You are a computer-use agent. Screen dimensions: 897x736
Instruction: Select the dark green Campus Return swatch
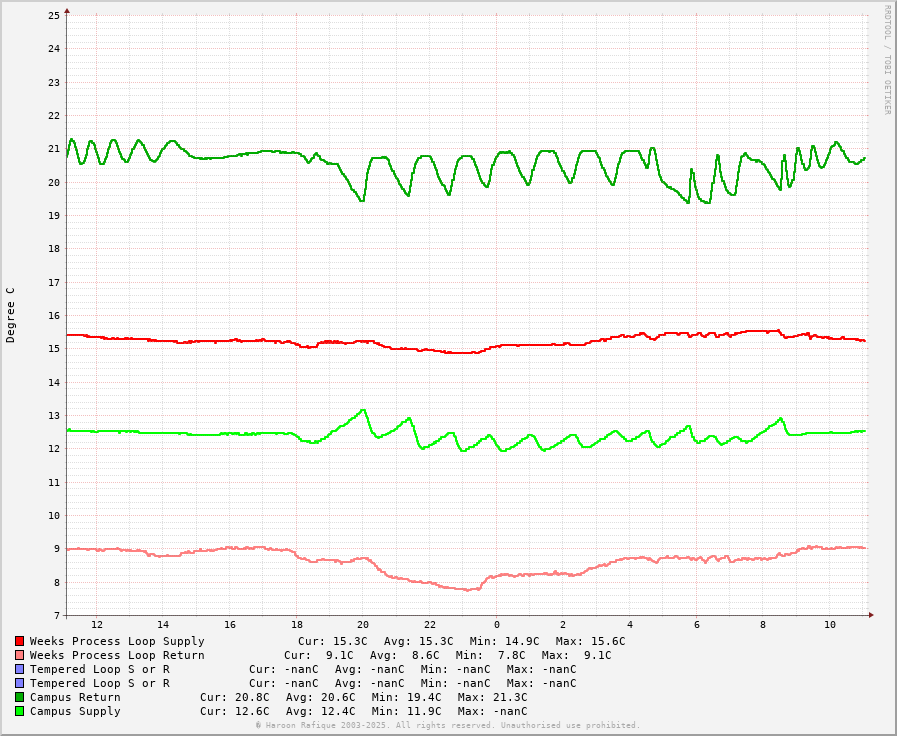tap(19, 697)
